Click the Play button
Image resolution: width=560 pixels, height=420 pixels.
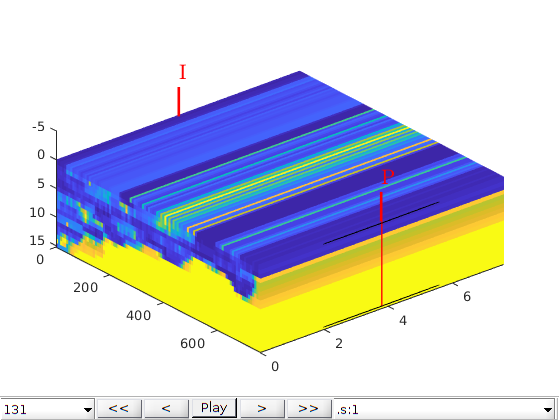coord(214,408)
